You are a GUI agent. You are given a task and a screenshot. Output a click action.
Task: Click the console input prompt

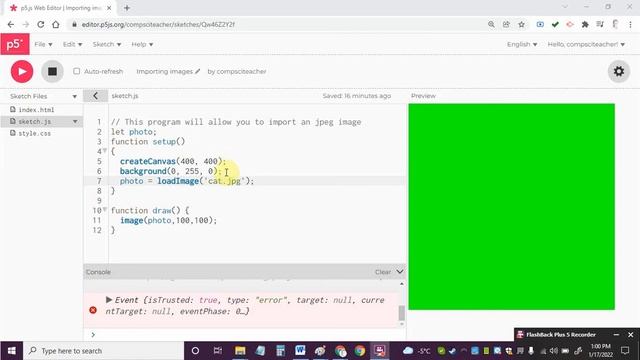coord(245,335)
